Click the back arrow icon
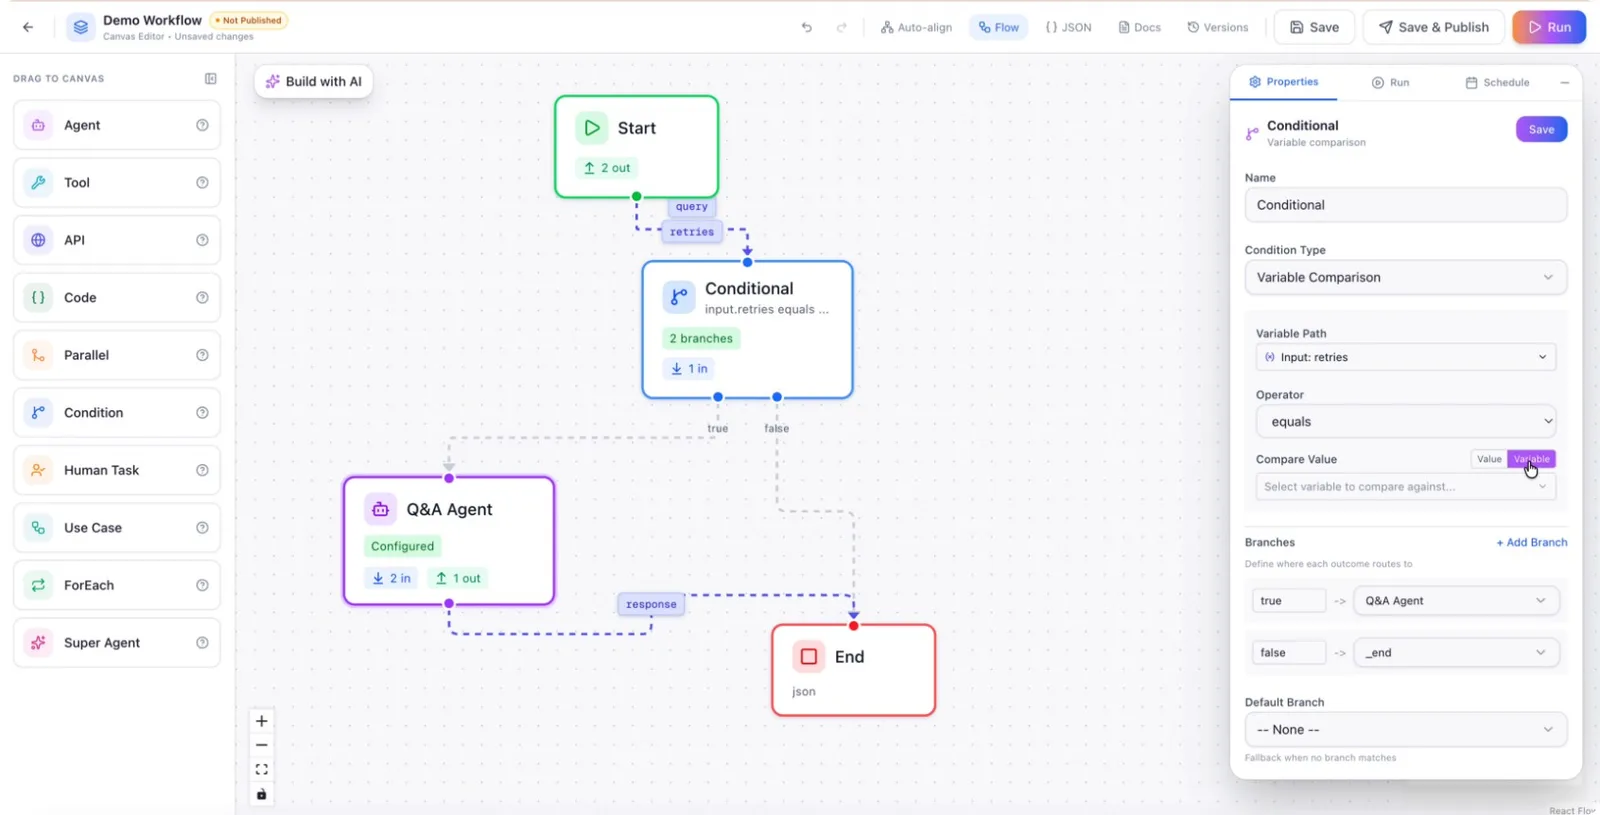The width and height of the screenshot is (1600, 815). click(x=28, y=27)
